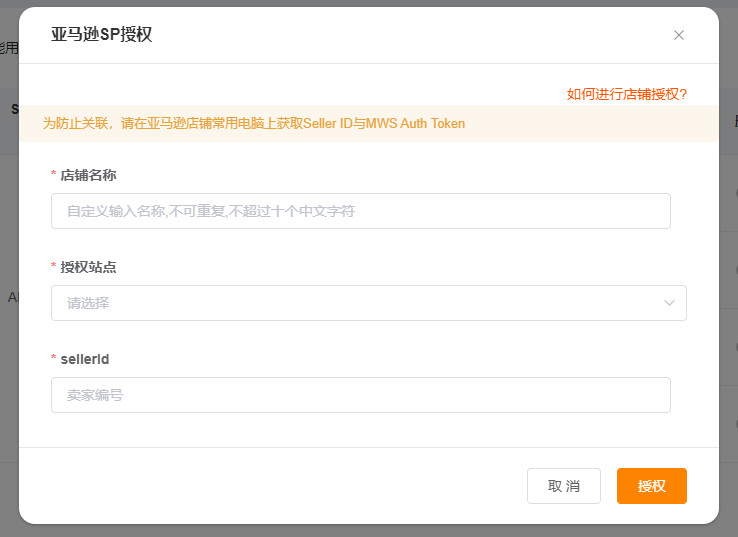Click the 授权站点 field label

click(88, 267)
